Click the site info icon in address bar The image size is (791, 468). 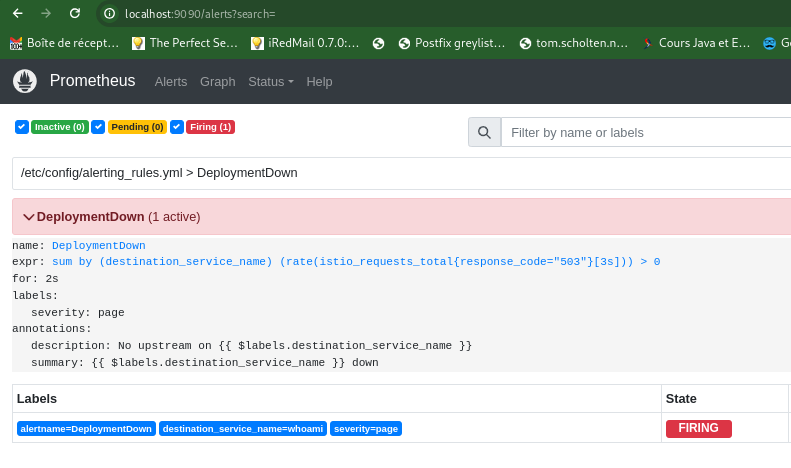110,14
